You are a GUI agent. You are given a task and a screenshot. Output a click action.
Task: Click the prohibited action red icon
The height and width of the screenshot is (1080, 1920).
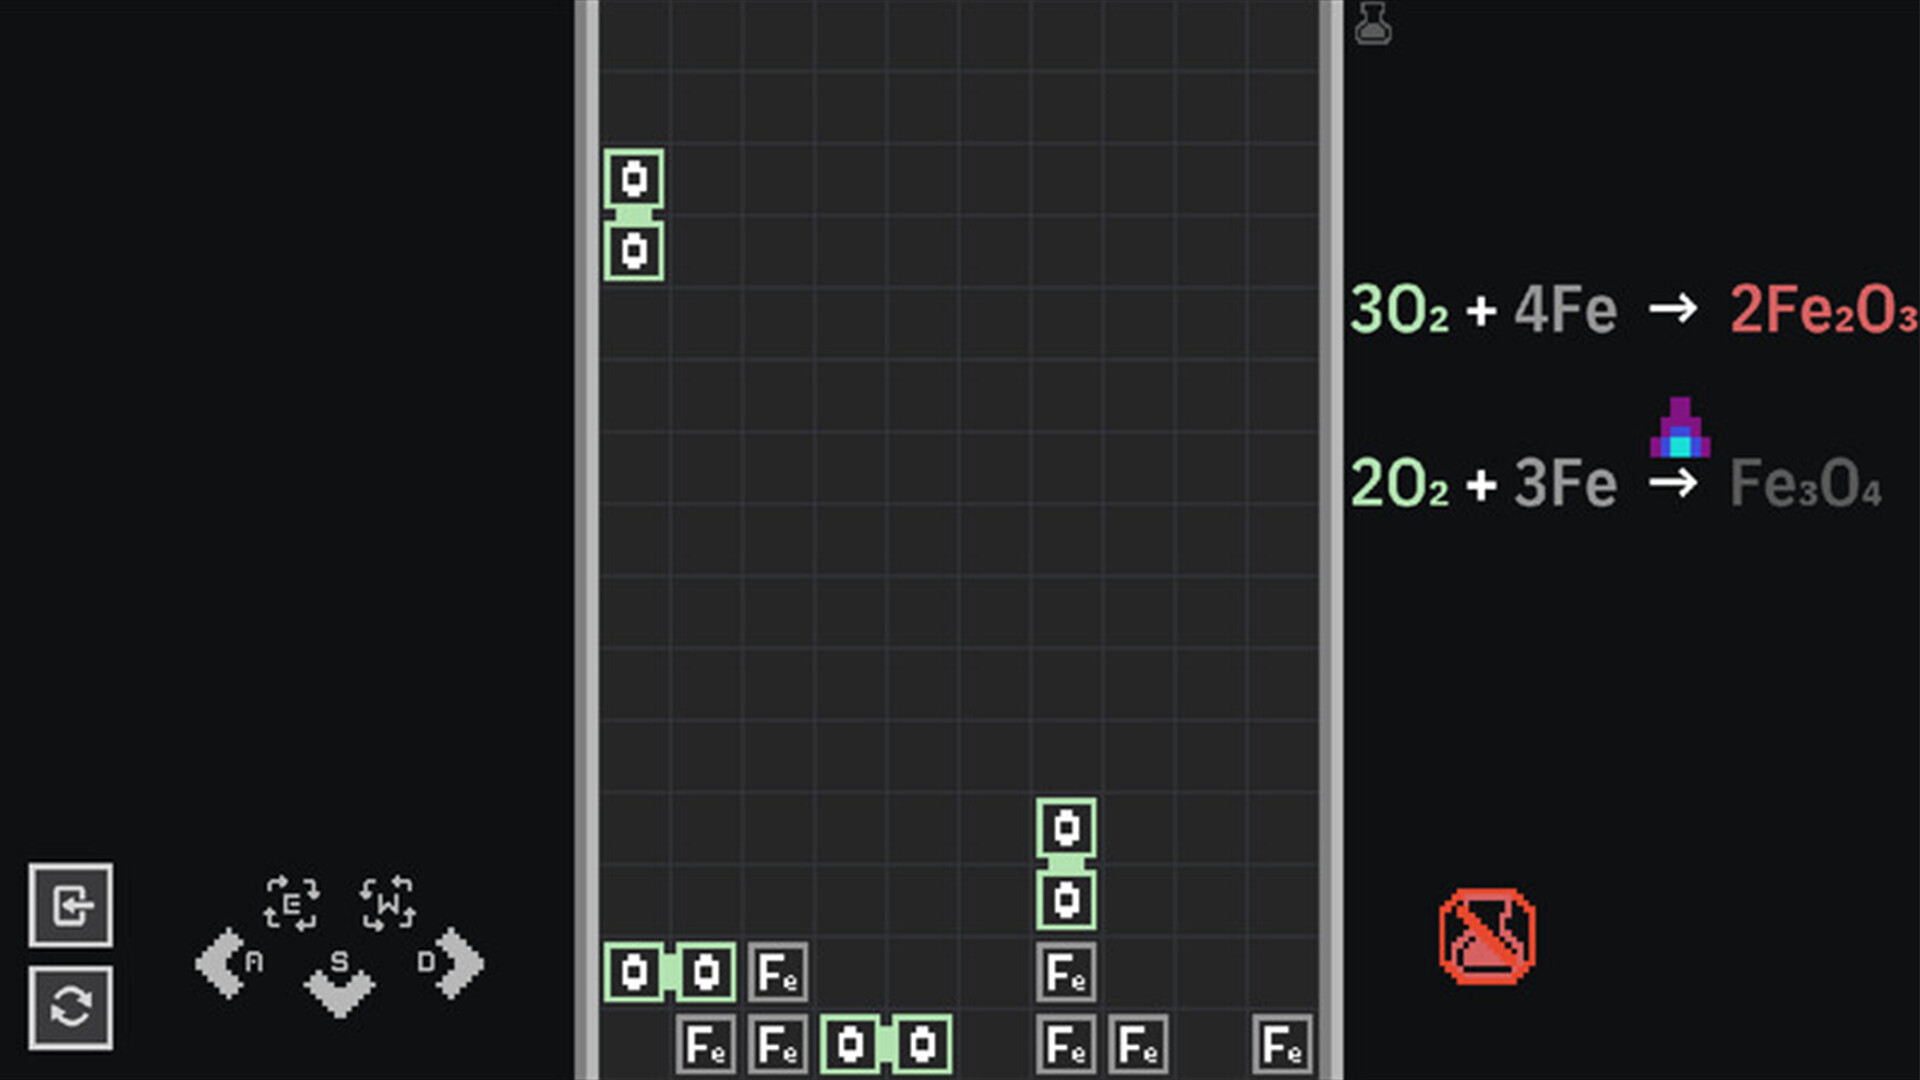tap(1486, 936)
